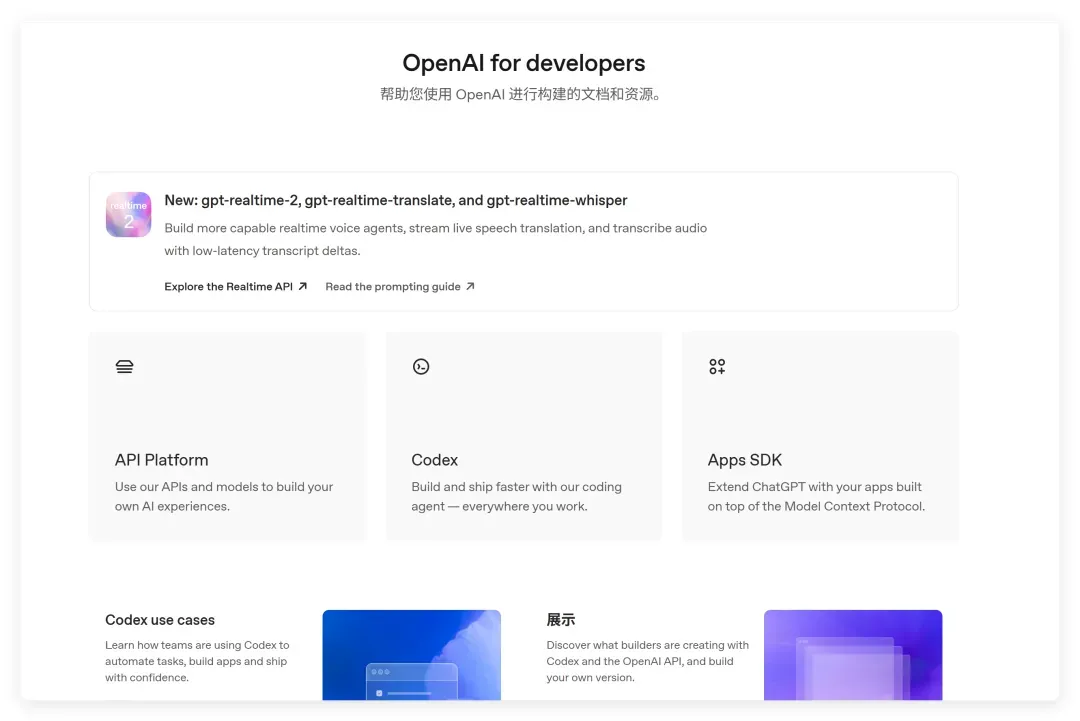Click the New: gpt-realtime-2 announcement headline
The height and width of the screenshot is (721, 1080).
coord(395,200)
